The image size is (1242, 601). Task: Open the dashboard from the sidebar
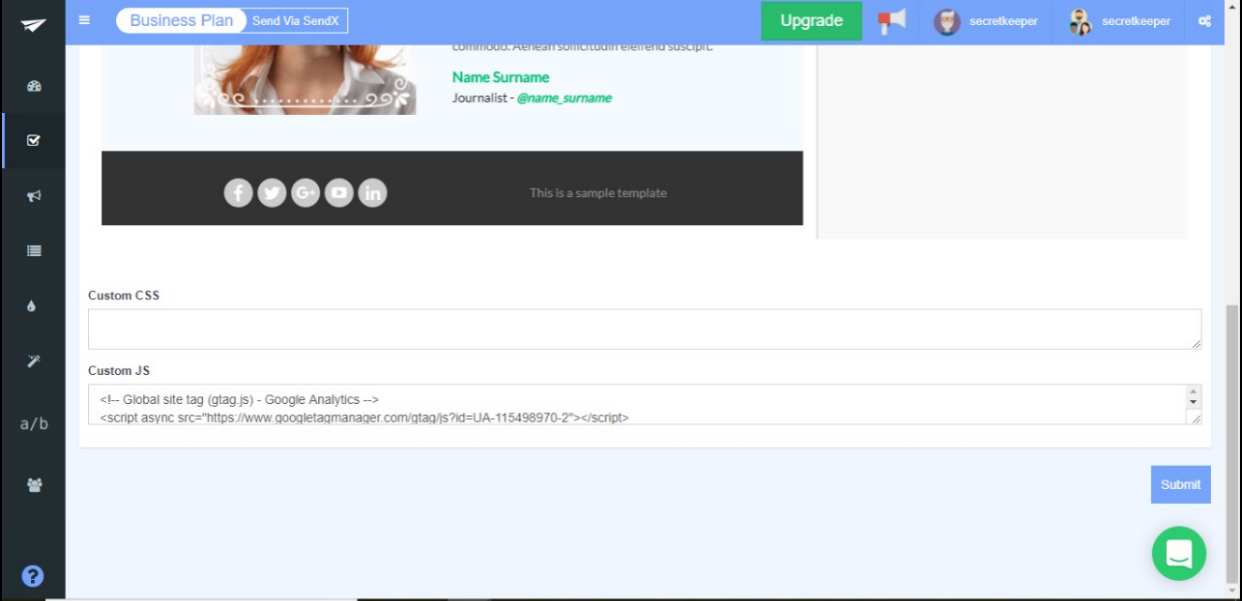pyautogui.click(x=34, y=86)
